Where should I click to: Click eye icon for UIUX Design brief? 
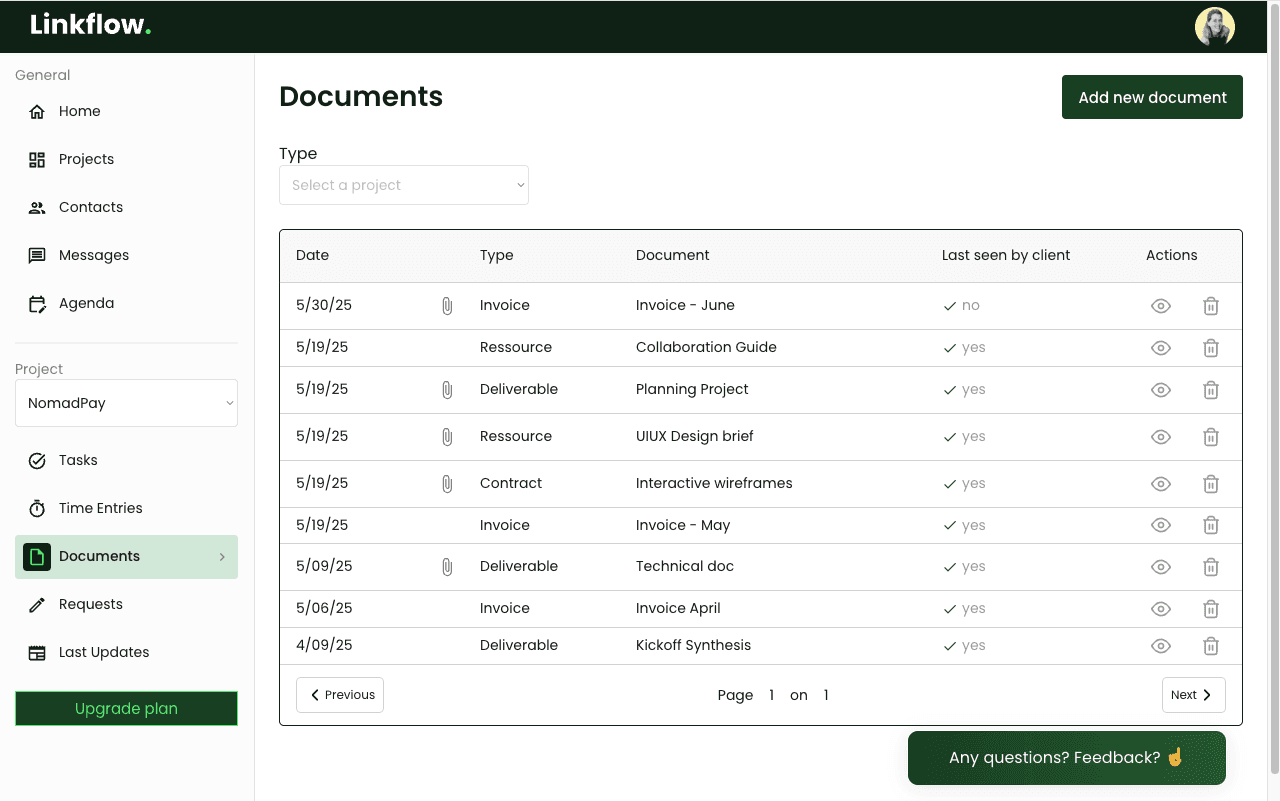pyautogui.click(x=1160, y=437)
